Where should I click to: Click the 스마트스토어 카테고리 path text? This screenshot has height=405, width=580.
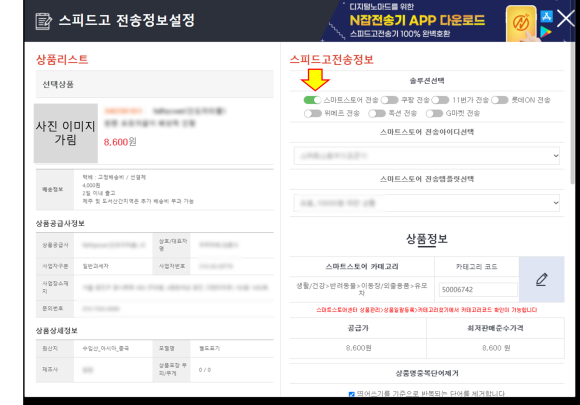coord(362,289)
